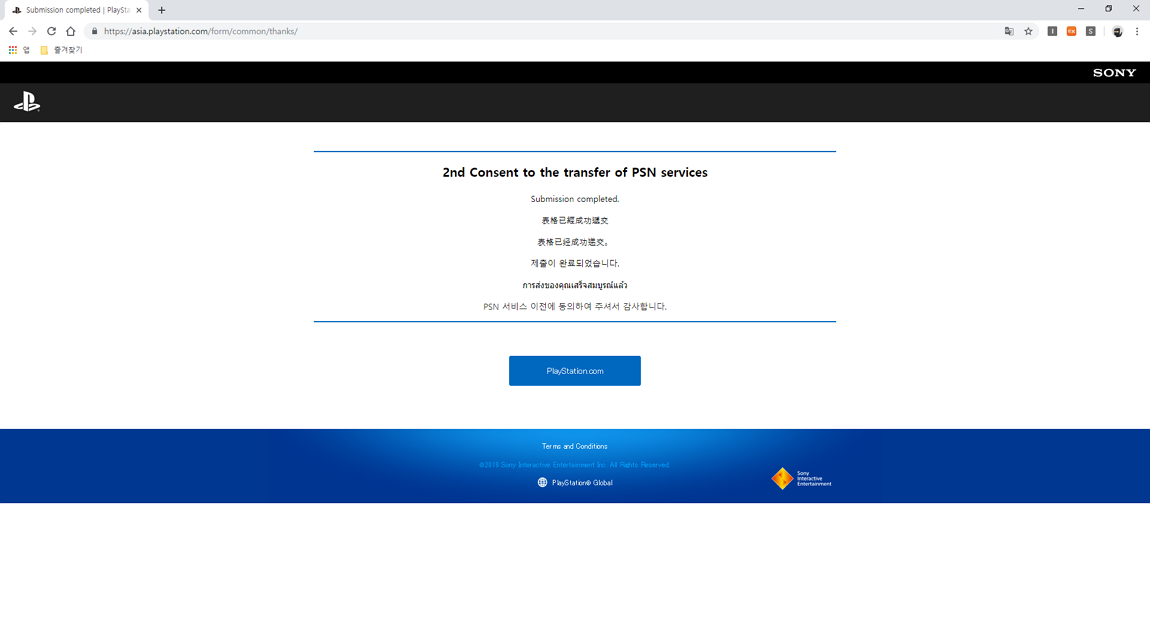Viewport: 1150px width, 629px height.
Task: Click the blue PlayStation.com button
Action: click(575, 371)
